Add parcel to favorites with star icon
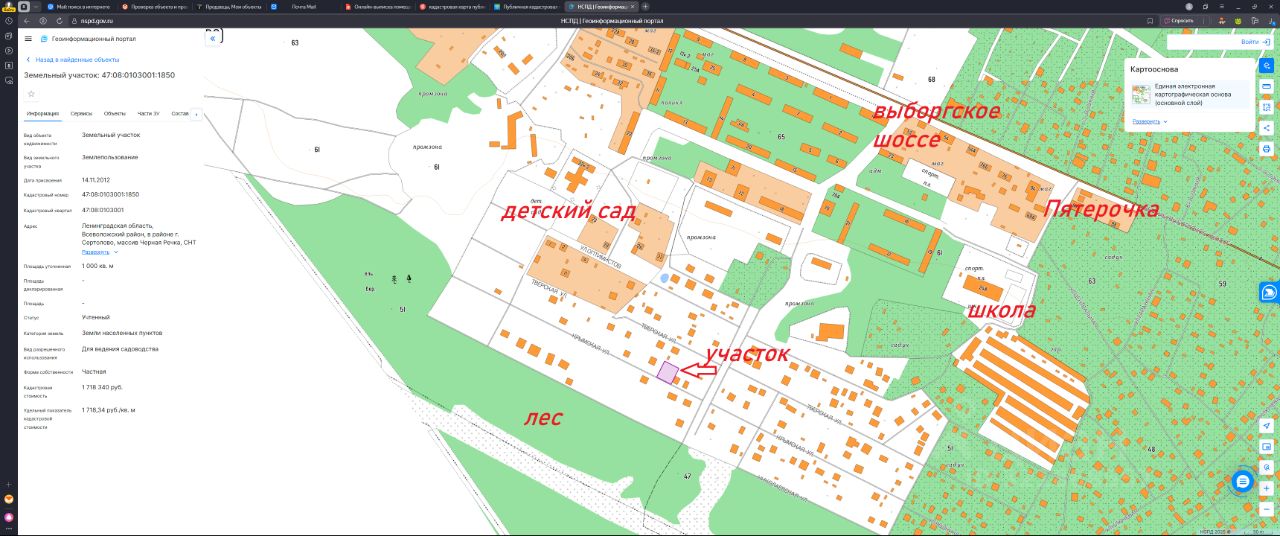This screenshot has height=536, width=1280. [x=31, y=94]
